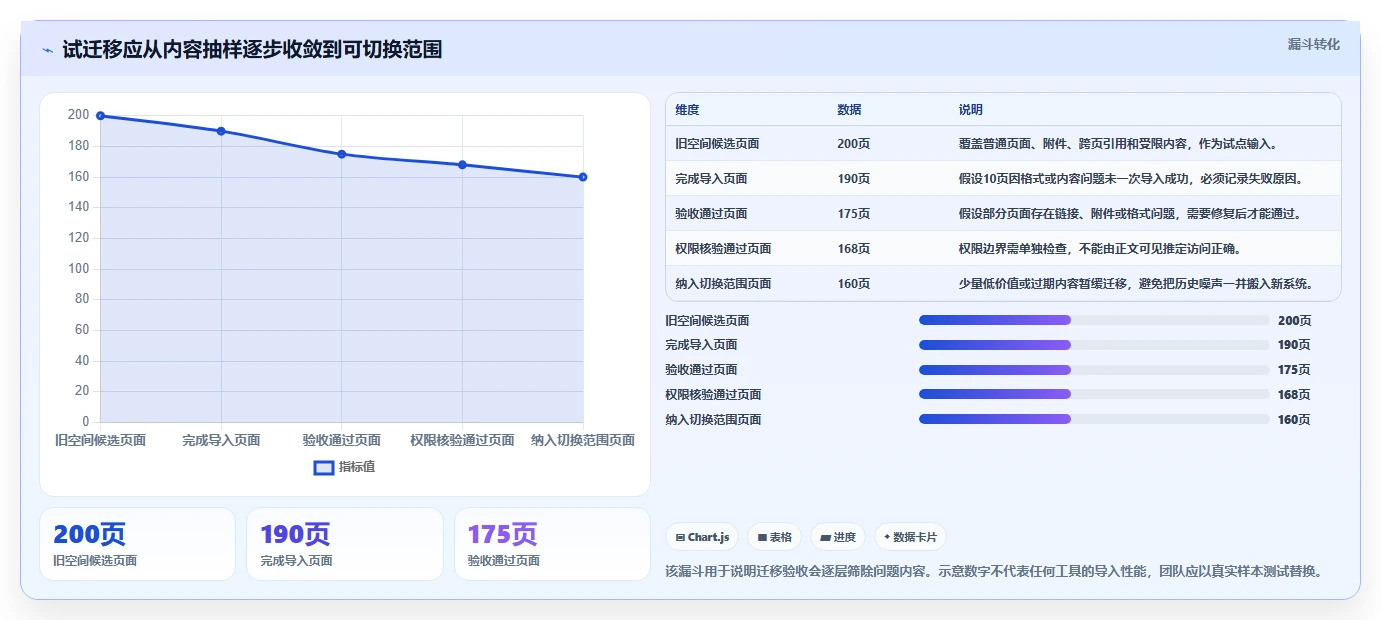Select the 数据卡片 chip
The height and width of the screenshot is (620, 1381).
pos(910,537)
